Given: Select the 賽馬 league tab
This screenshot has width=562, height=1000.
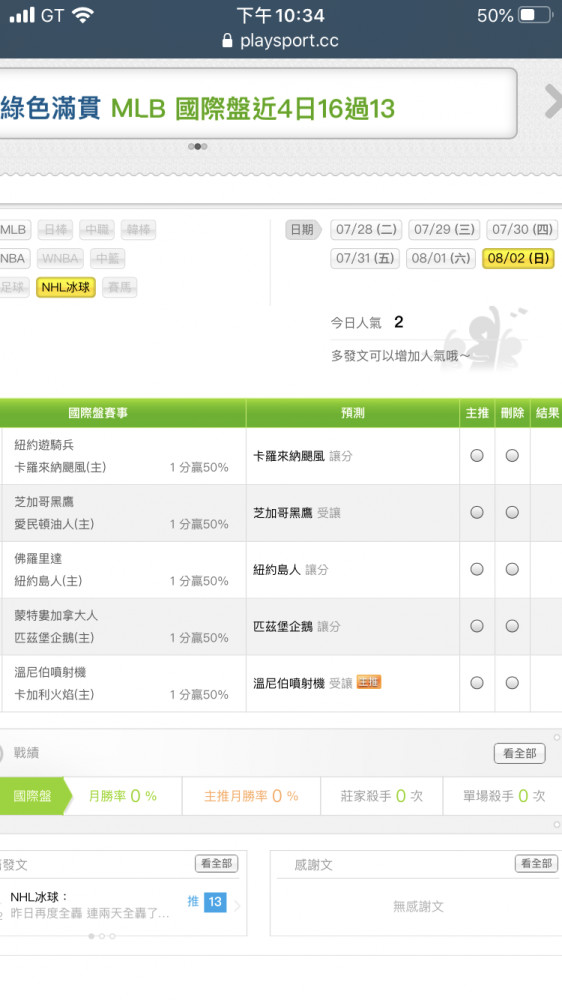Looking at the screenshot, I should 119,288.
